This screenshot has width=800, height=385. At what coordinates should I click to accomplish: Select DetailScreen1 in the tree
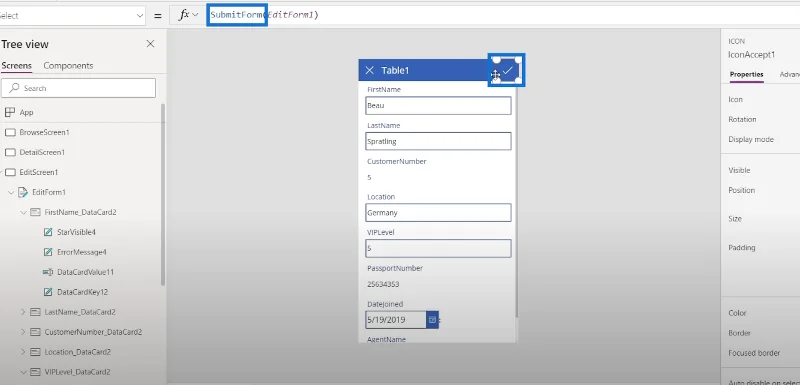[42, 152]
